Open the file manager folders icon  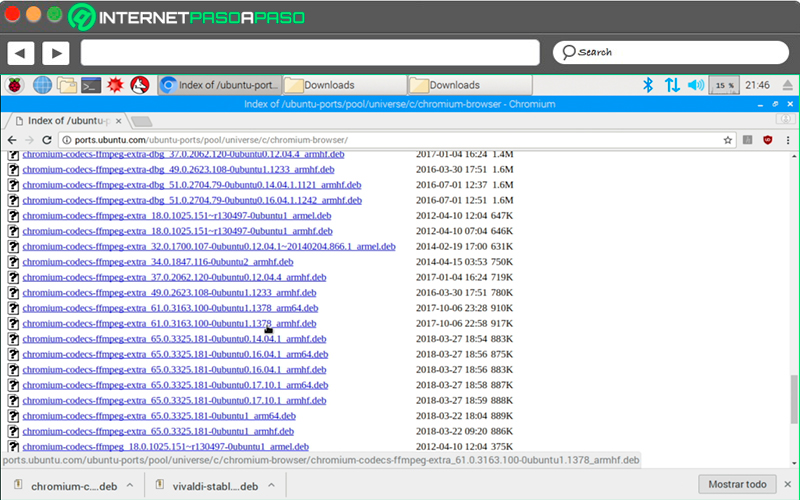click(x=67, y=85)
